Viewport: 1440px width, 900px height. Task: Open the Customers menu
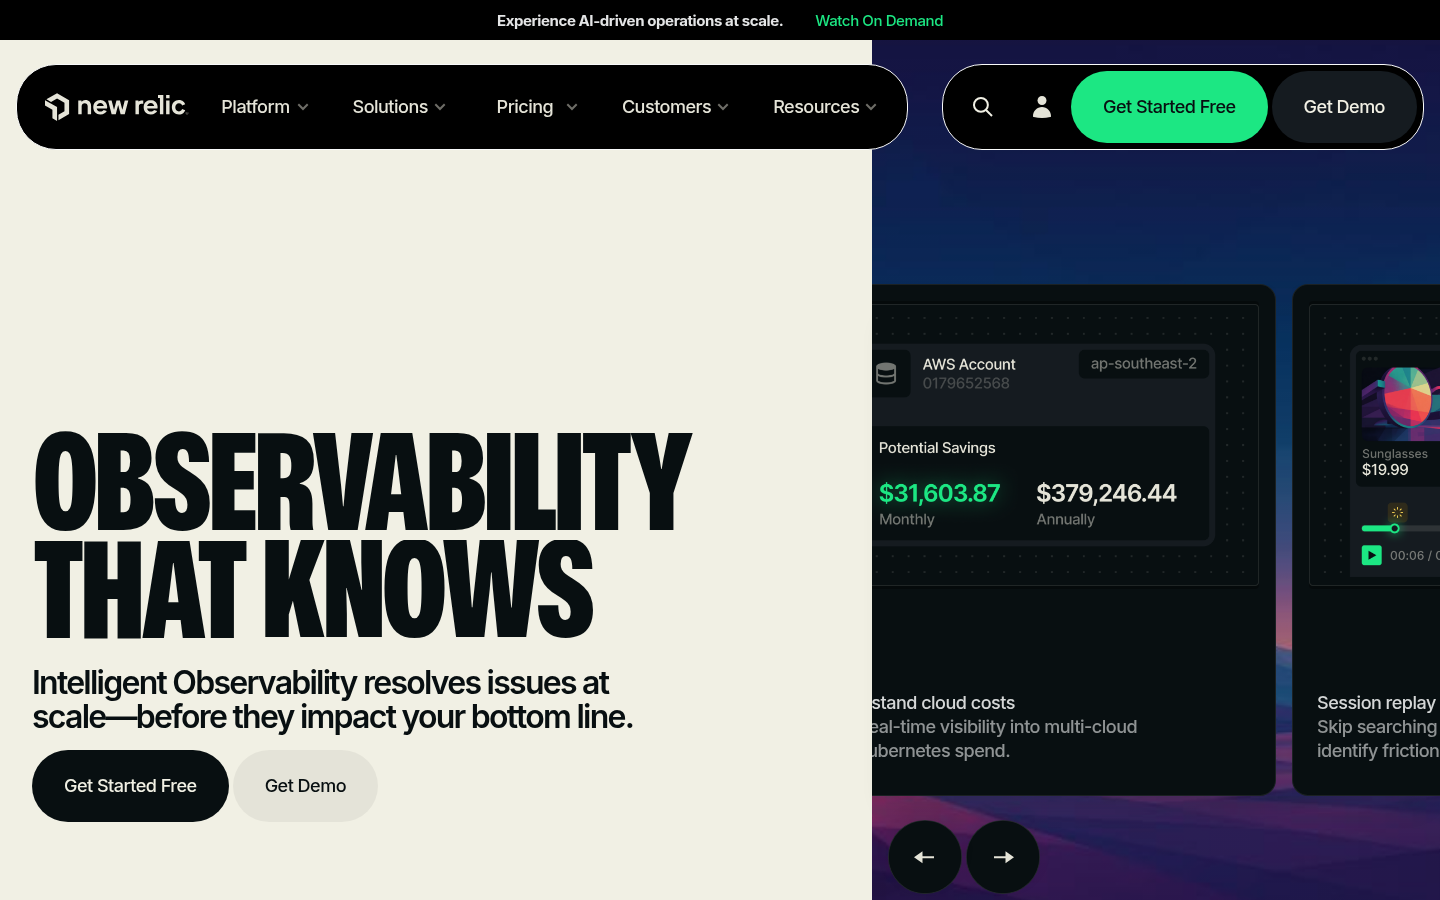(675, 107)
